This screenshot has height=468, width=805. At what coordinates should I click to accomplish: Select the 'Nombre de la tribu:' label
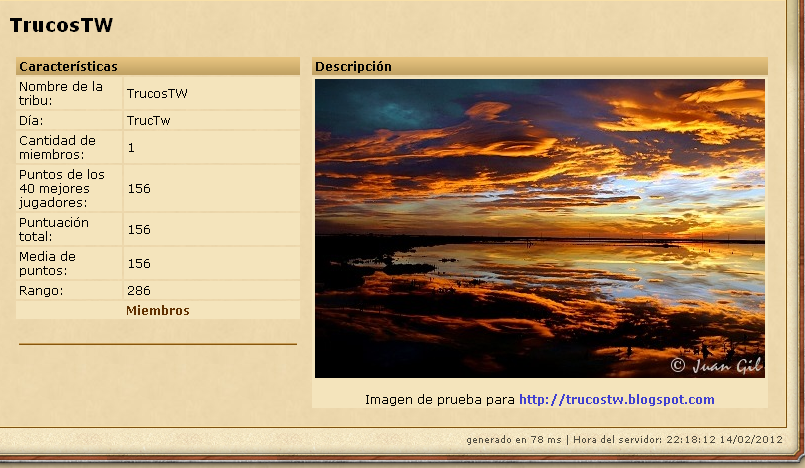click(x=61, y=93)
